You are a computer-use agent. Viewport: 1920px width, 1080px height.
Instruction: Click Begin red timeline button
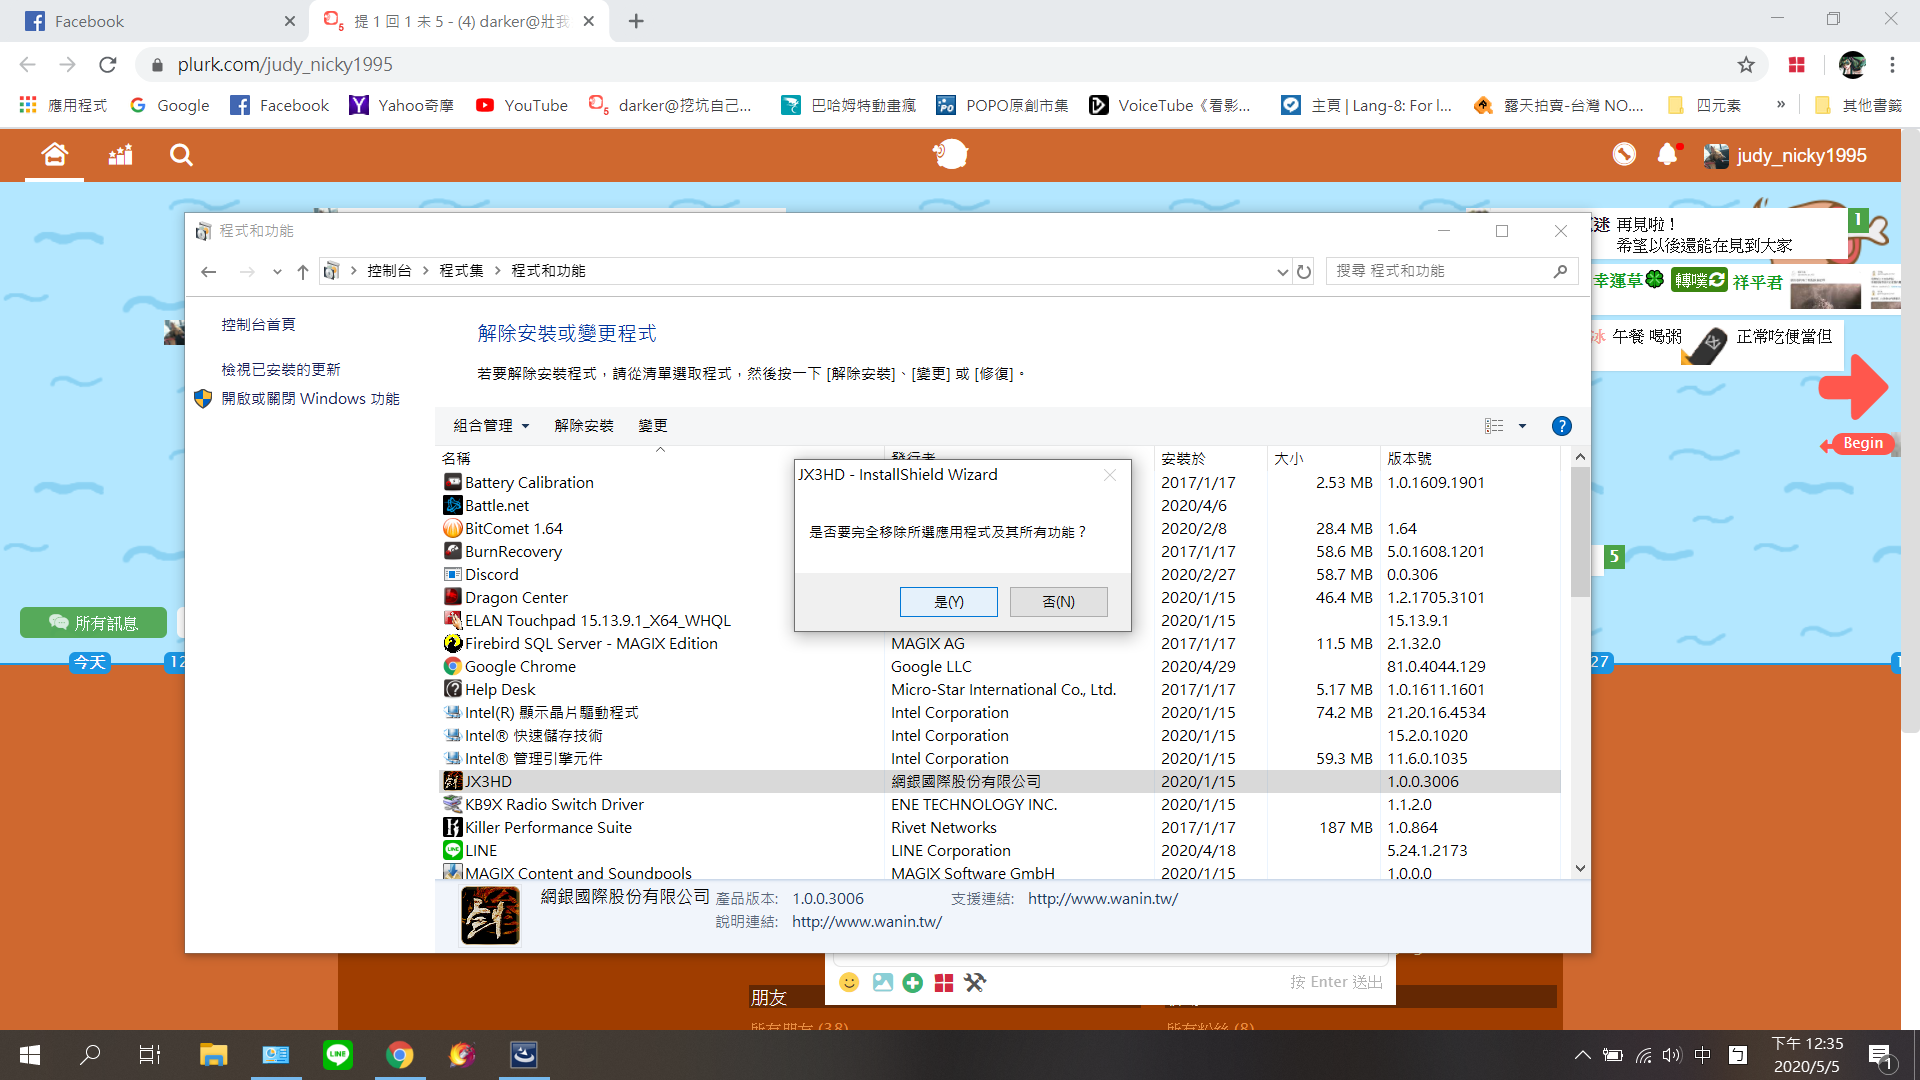pyautogui.click(x=1861, y=444)
